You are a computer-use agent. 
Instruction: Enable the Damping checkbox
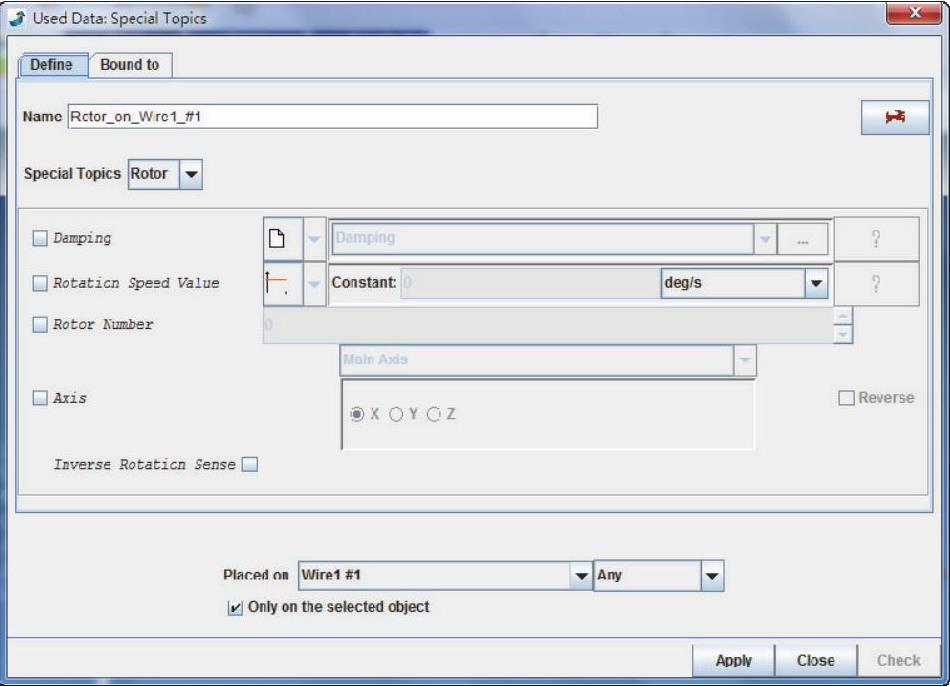coord(41,239)
